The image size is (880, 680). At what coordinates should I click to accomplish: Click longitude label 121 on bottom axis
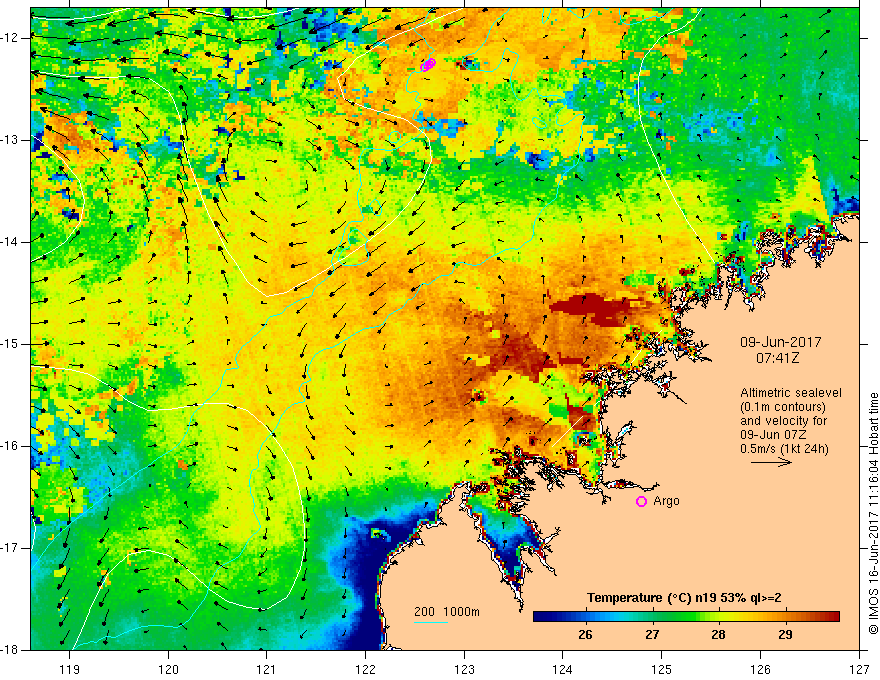coord(267,669)
